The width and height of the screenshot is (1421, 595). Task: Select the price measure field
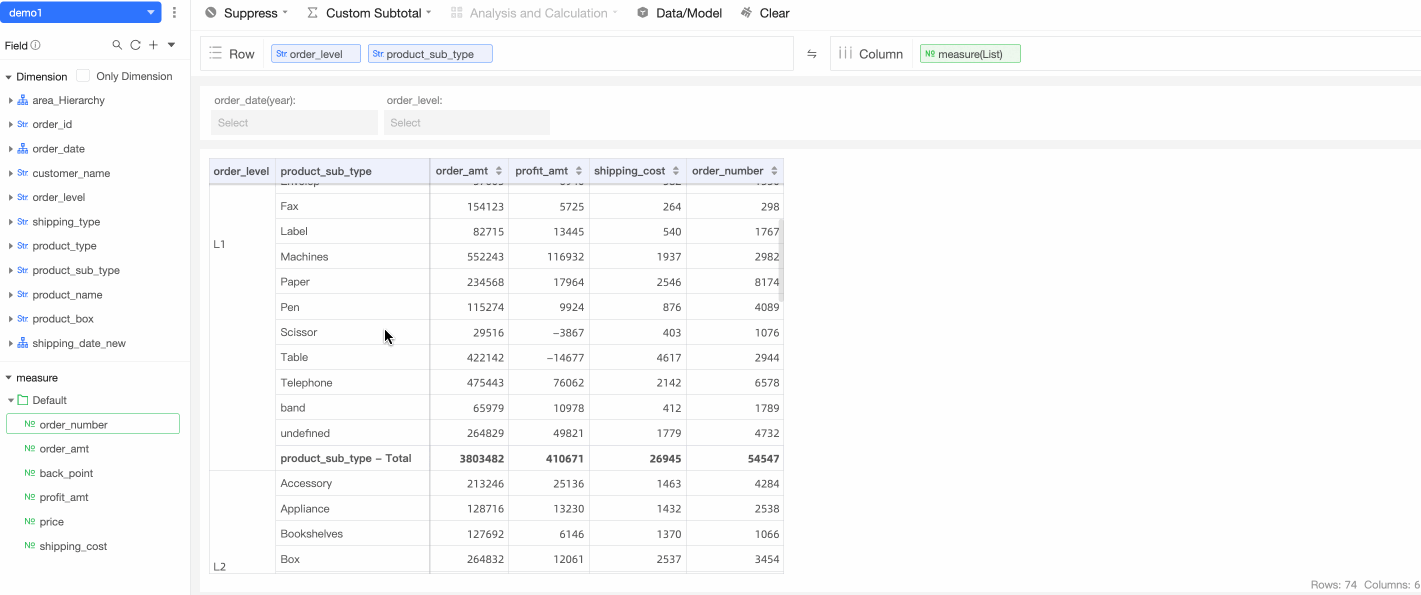[x=52, y=522]
